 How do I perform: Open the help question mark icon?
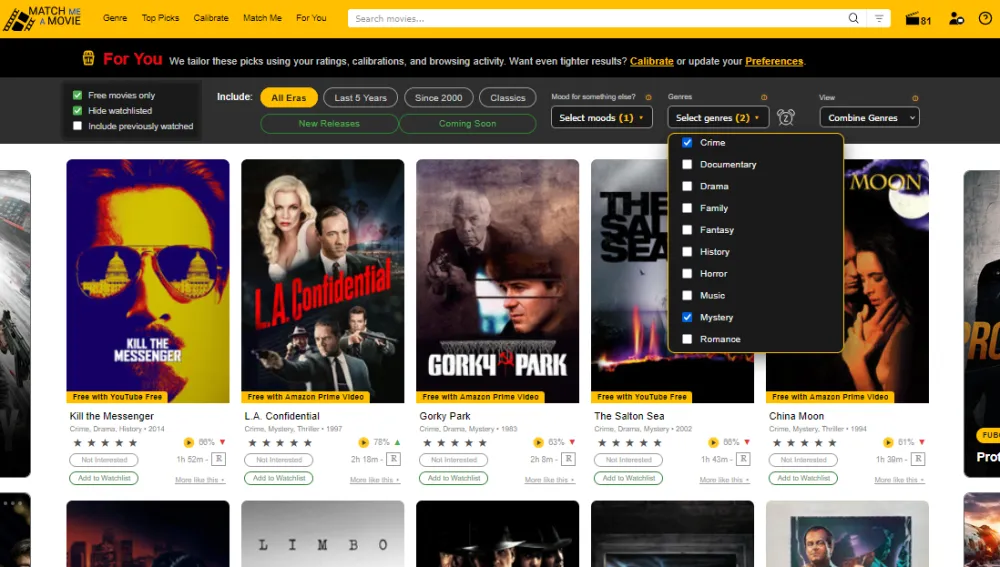[985, 18]
